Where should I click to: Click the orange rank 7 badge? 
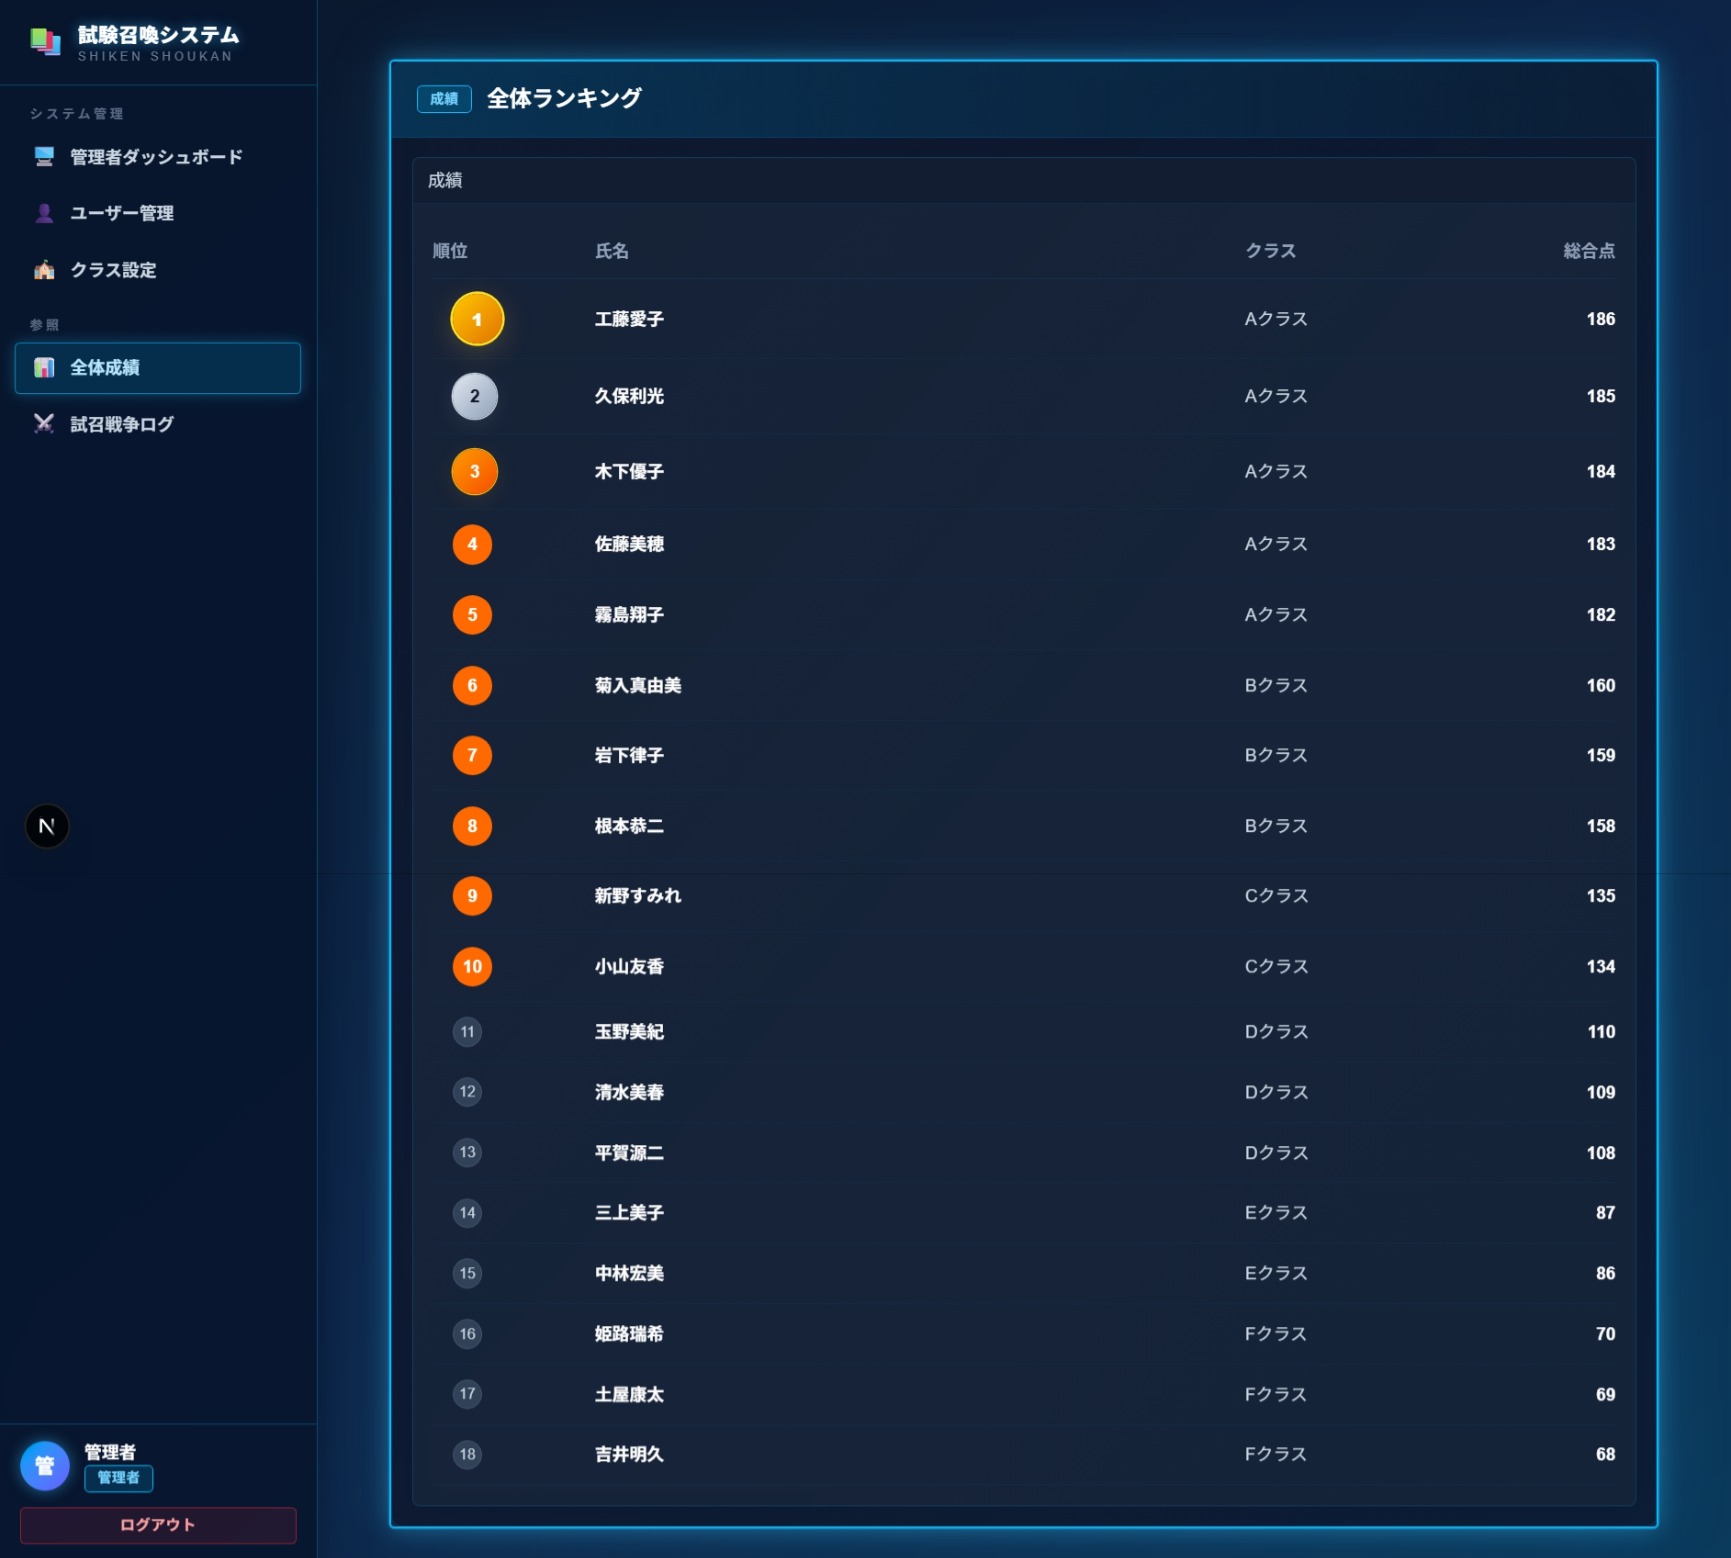tap(472, 755)
